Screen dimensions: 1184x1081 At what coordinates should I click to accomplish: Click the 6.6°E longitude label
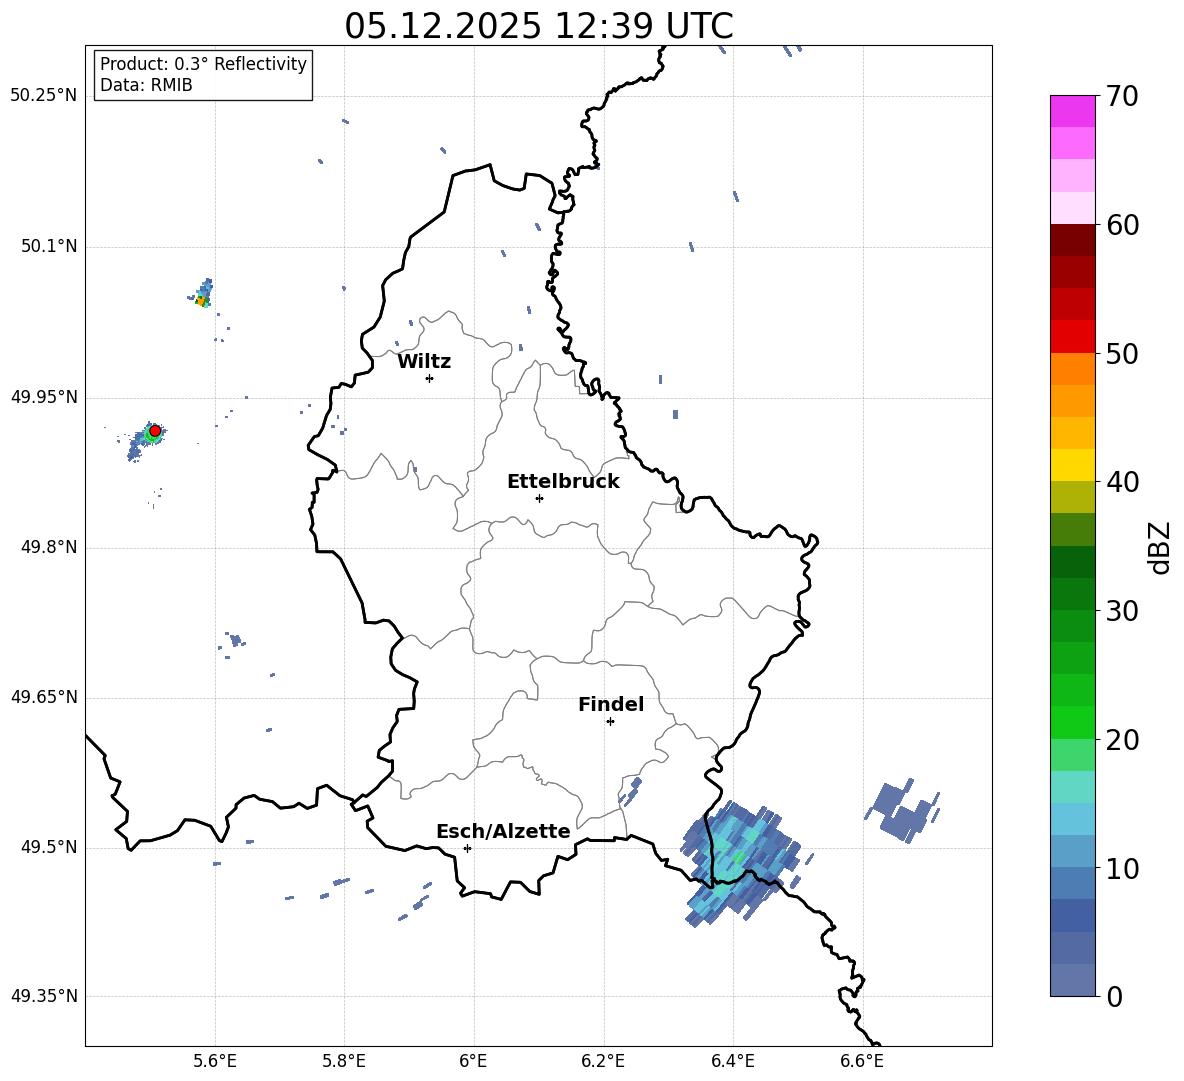[x=862, y=1061]
